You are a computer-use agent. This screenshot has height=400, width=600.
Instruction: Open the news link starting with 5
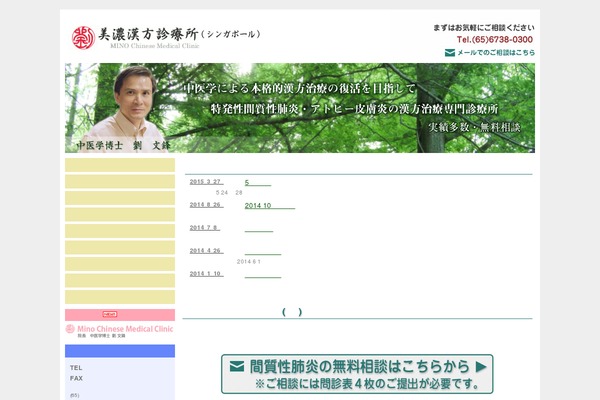[x=258, y=183]
